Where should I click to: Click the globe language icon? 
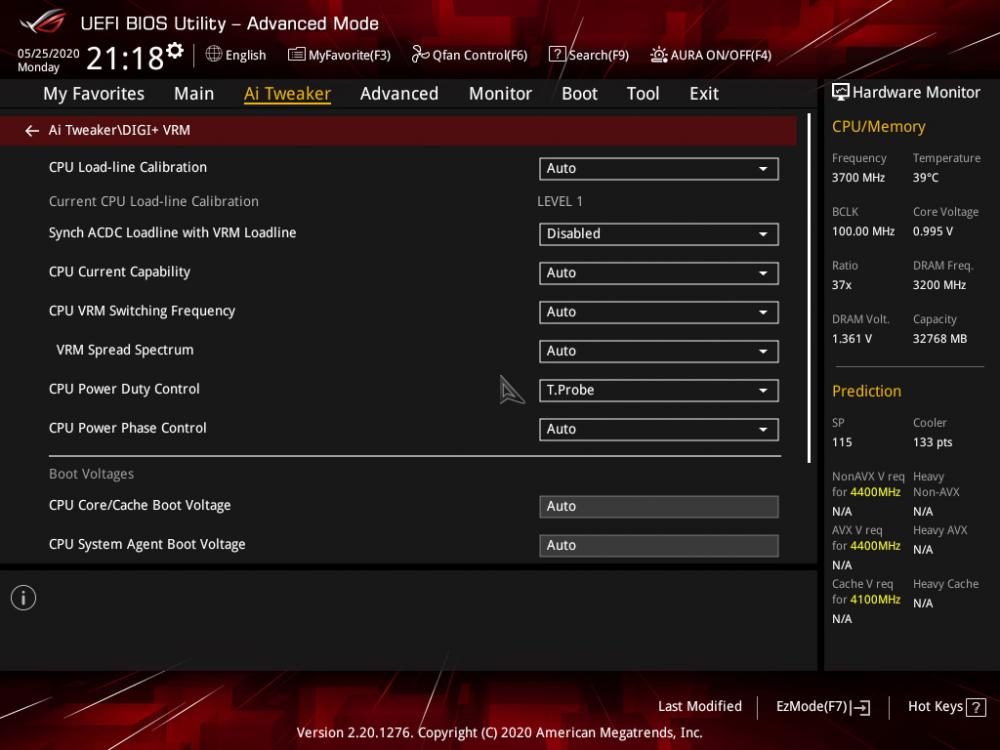tap(214, 54)
